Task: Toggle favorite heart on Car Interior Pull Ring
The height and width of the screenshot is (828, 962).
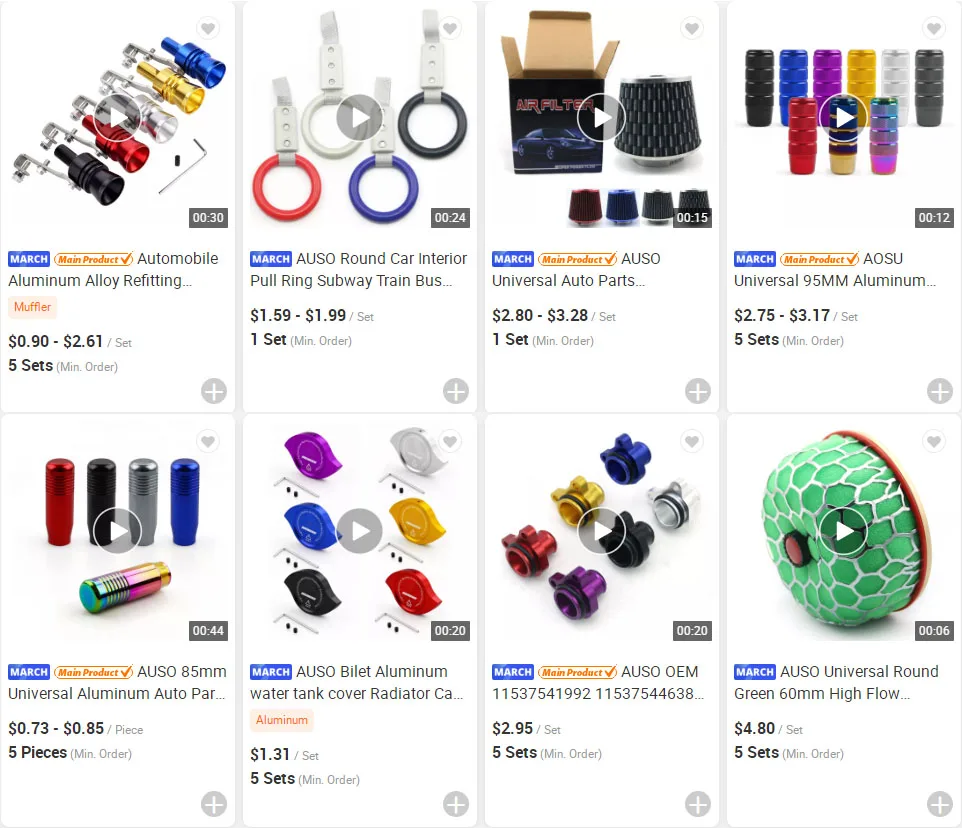Action: [x=450, y=28]
